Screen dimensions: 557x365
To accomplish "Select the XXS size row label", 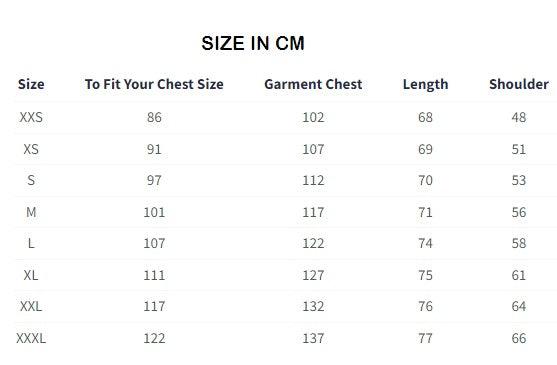I will [x=31, y=117].
